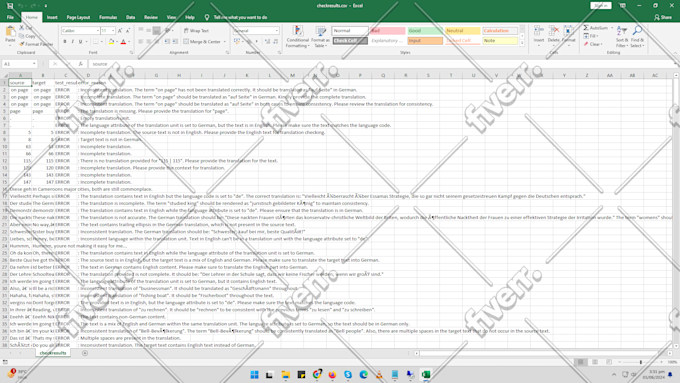The image size is (680, 383).
Task: Toggle align left in Alignment group
Action: (x=141, y=42)
